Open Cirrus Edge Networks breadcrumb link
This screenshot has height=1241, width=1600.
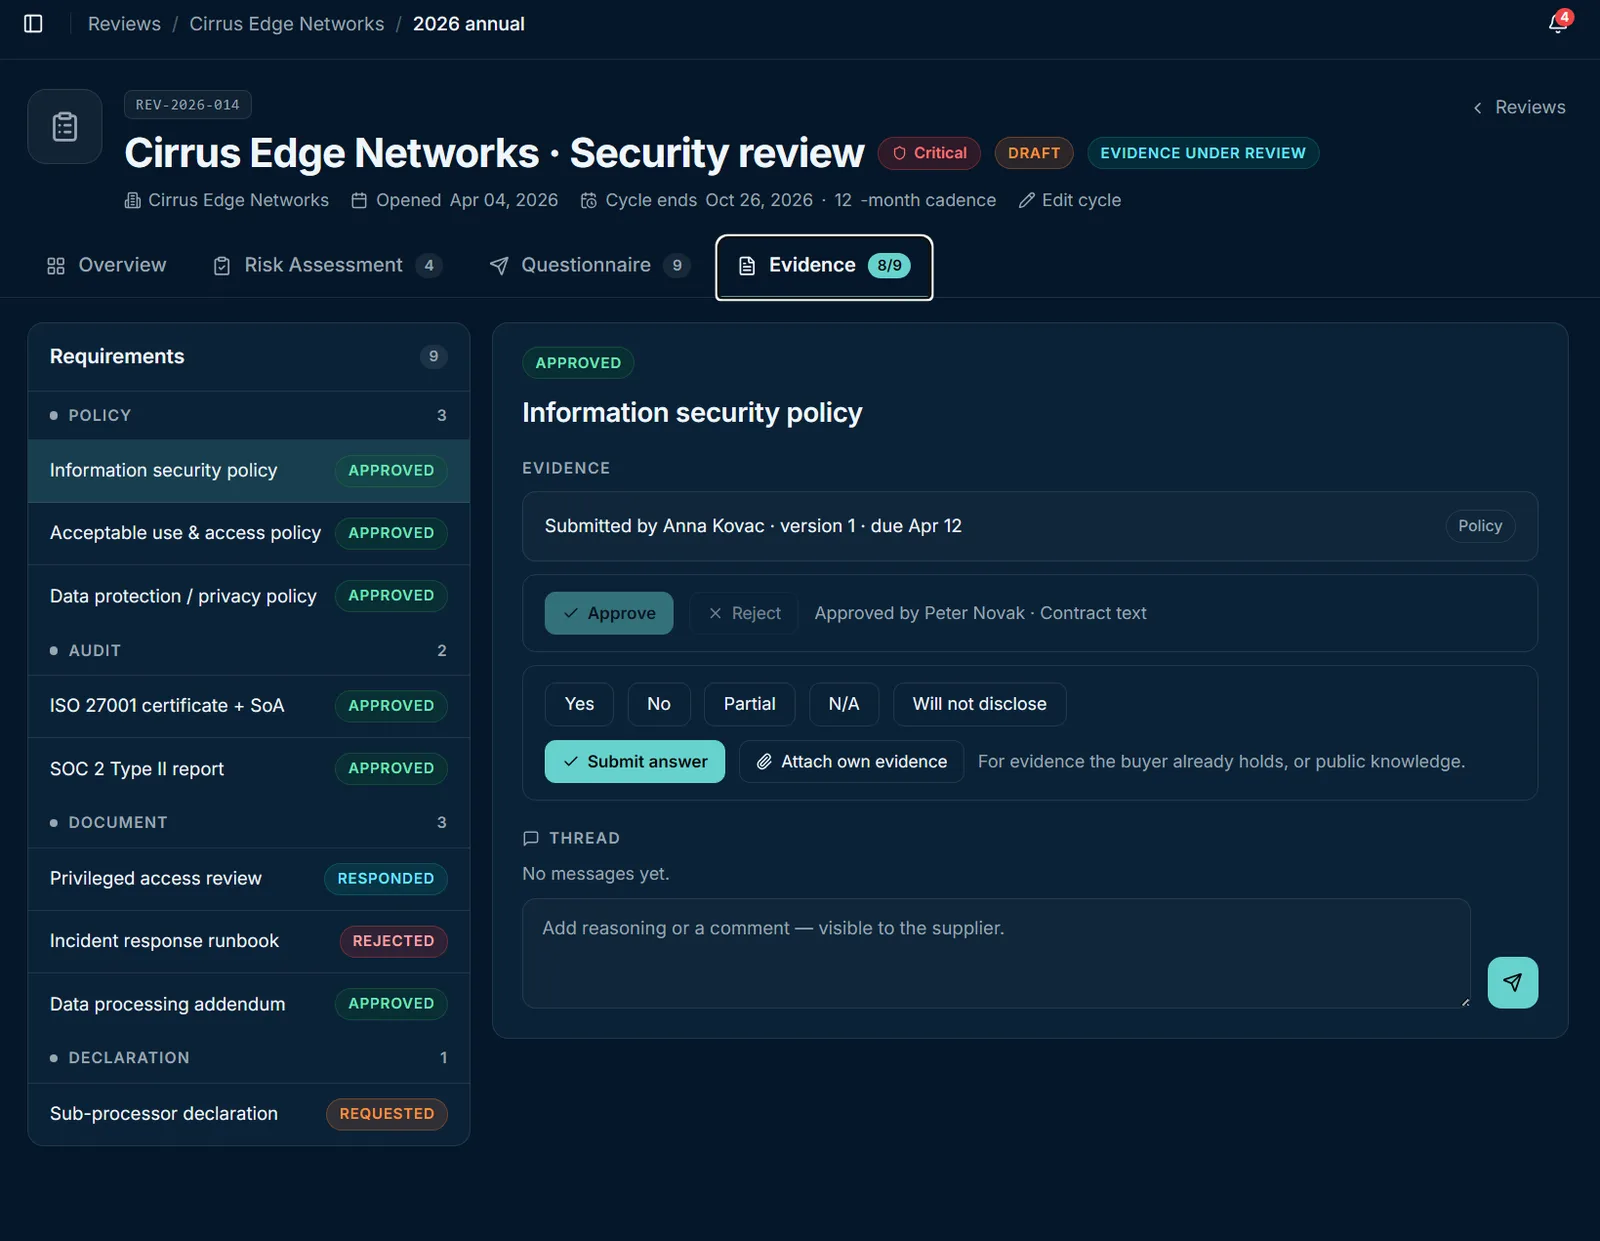coord(287,24)
